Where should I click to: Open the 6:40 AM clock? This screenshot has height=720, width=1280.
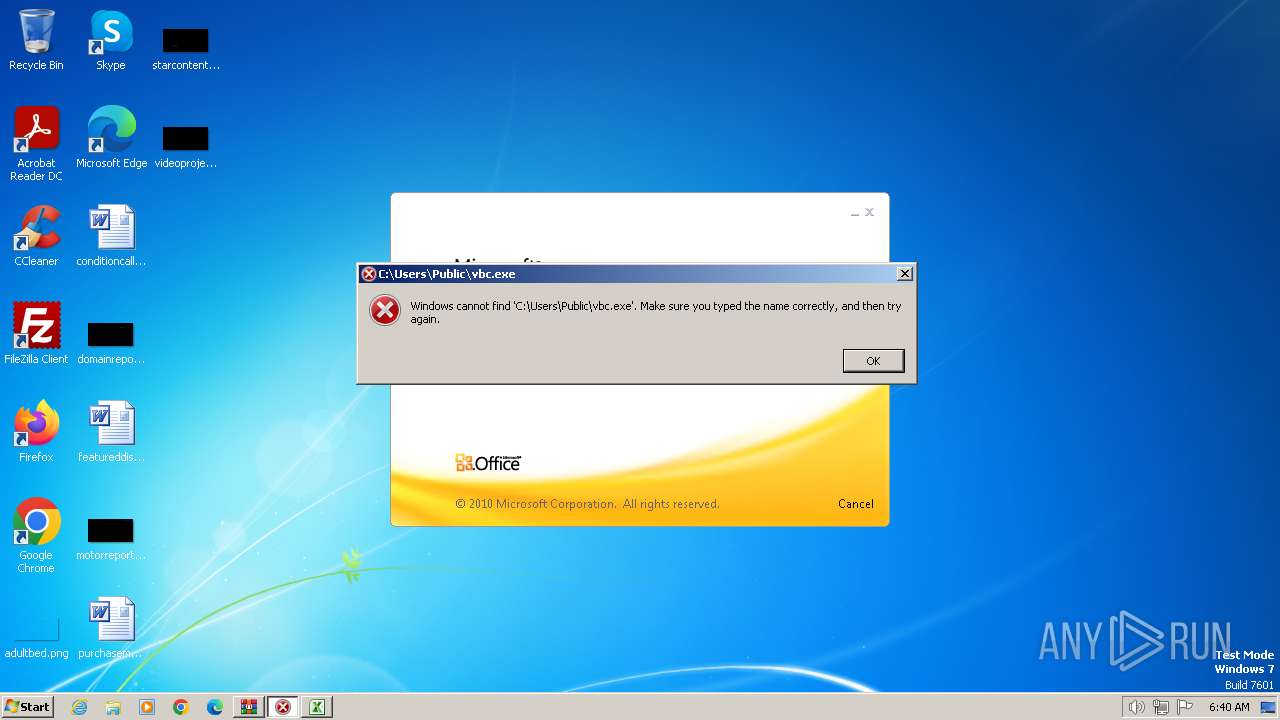pos(1229,707)
